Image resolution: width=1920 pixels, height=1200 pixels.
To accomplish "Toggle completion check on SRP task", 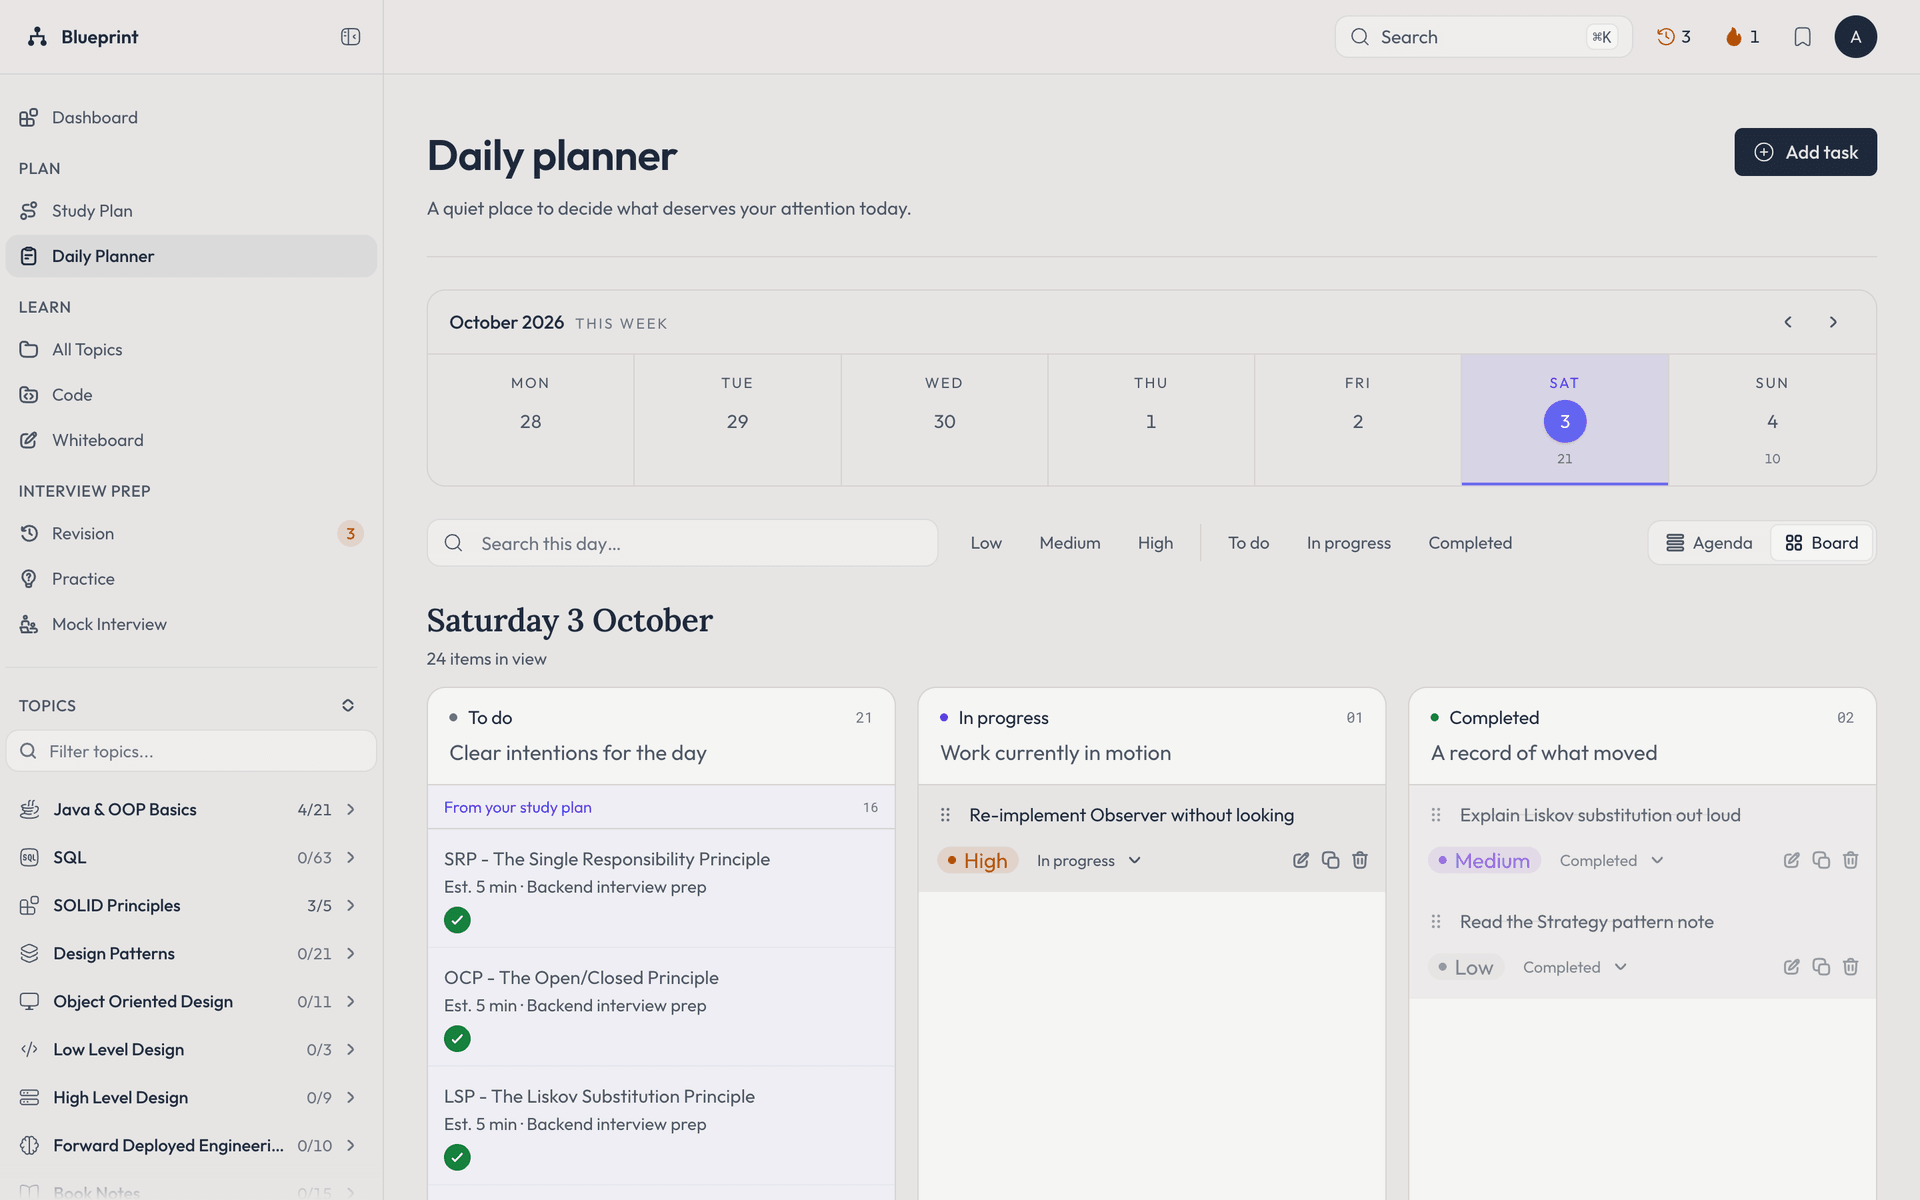I will 457,920.
